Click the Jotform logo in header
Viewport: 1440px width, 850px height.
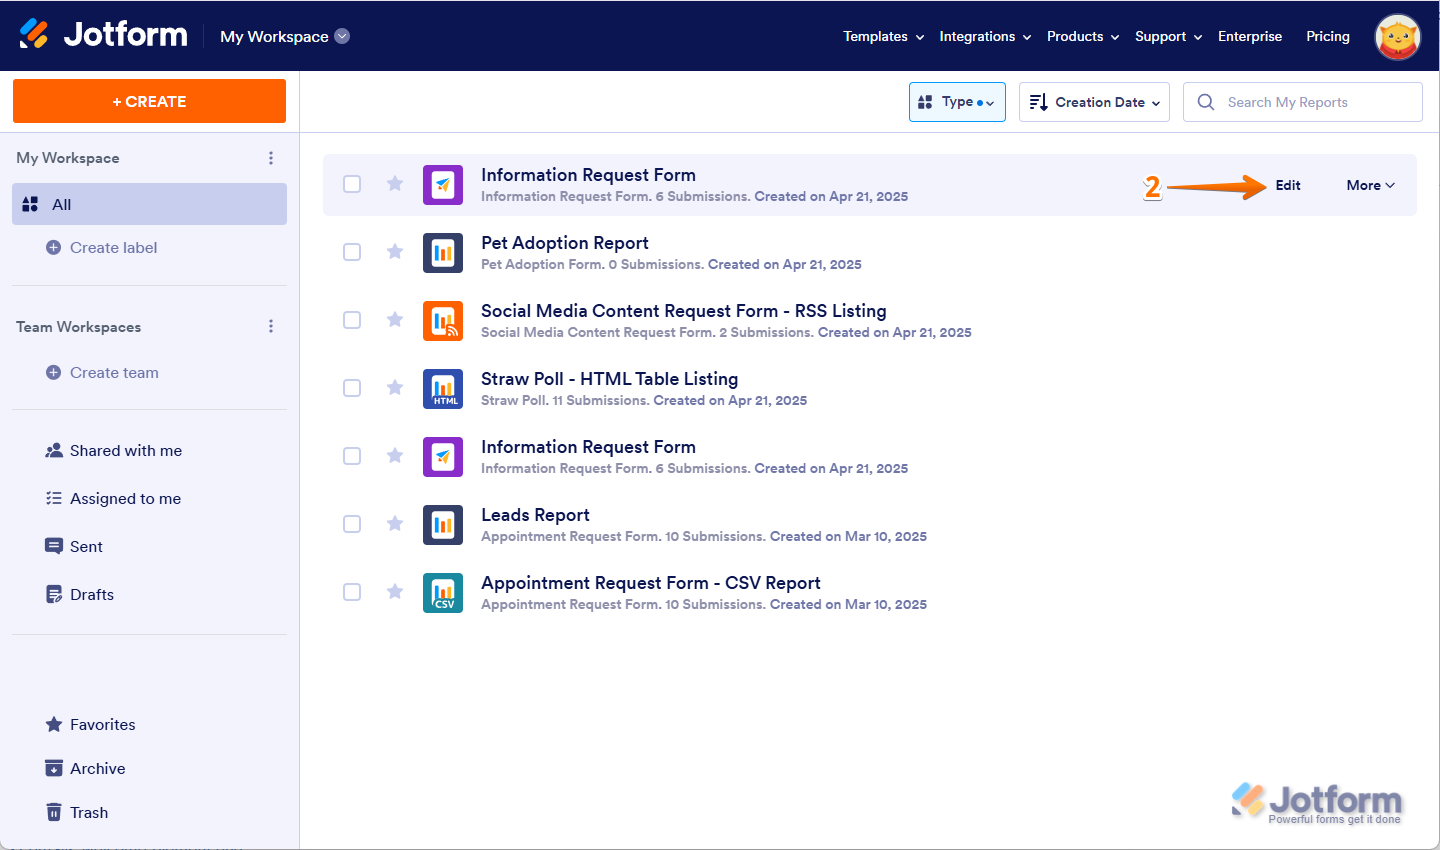103,35
